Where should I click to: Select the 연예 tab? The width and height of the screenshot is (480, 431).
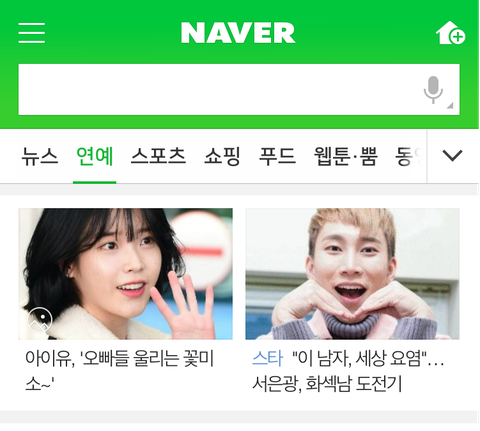pos(95,156)
